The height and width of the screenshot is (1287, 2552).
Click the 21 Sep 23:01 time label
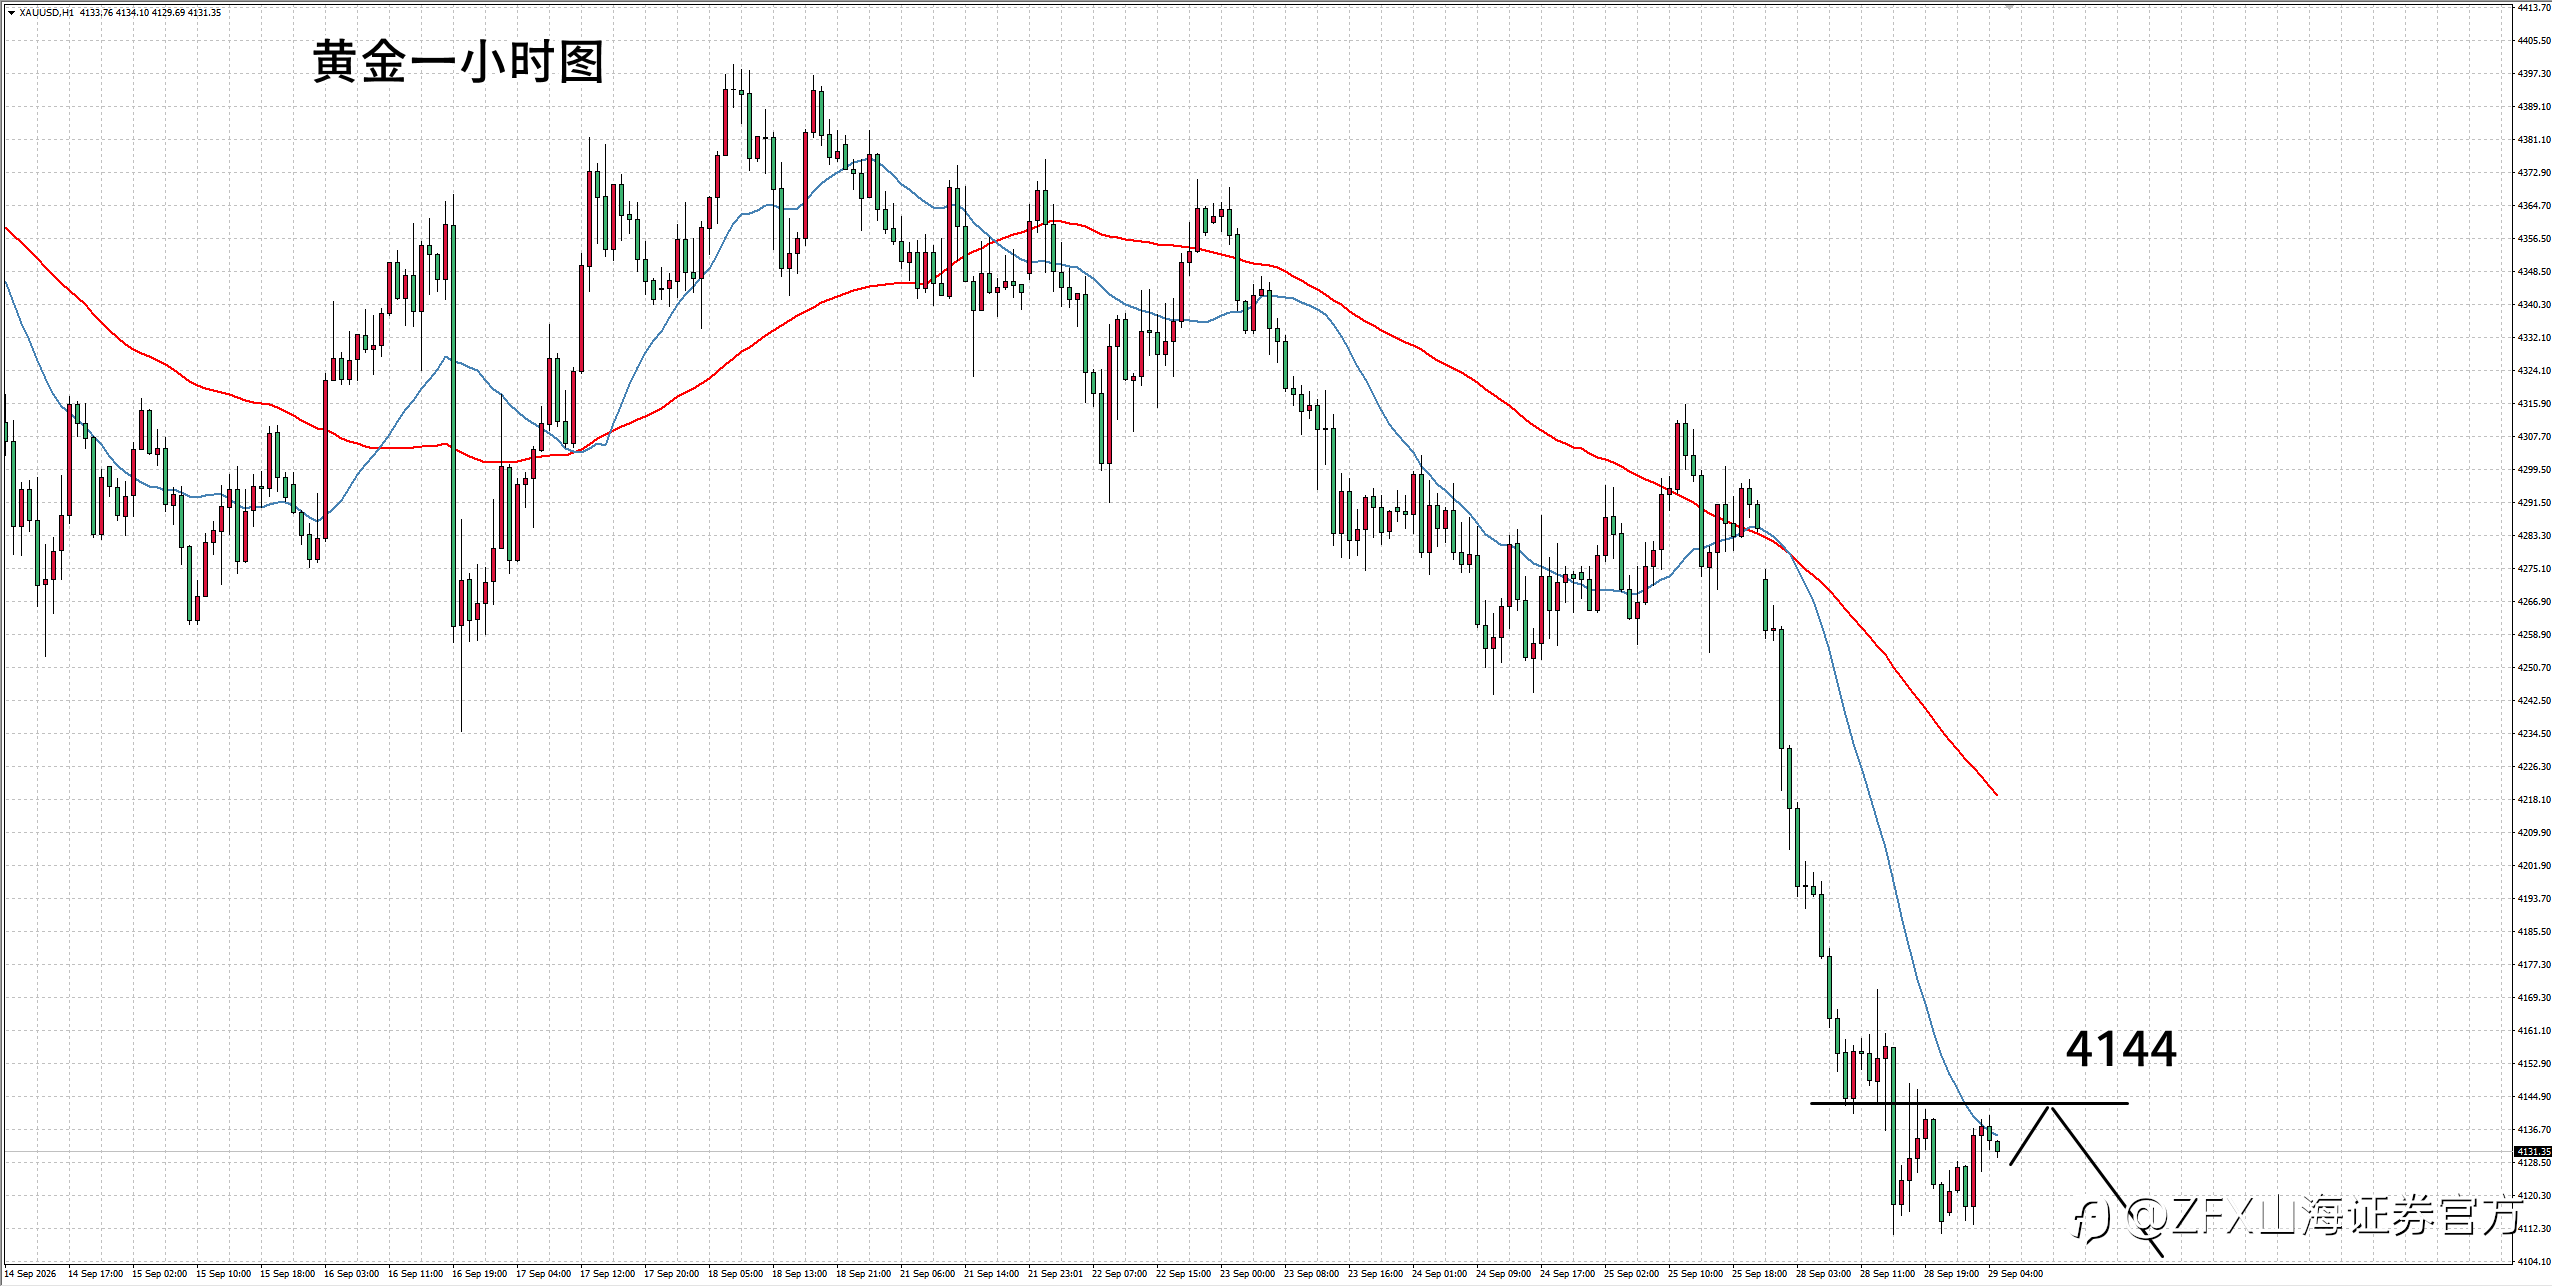[x=1055, y=1274]
